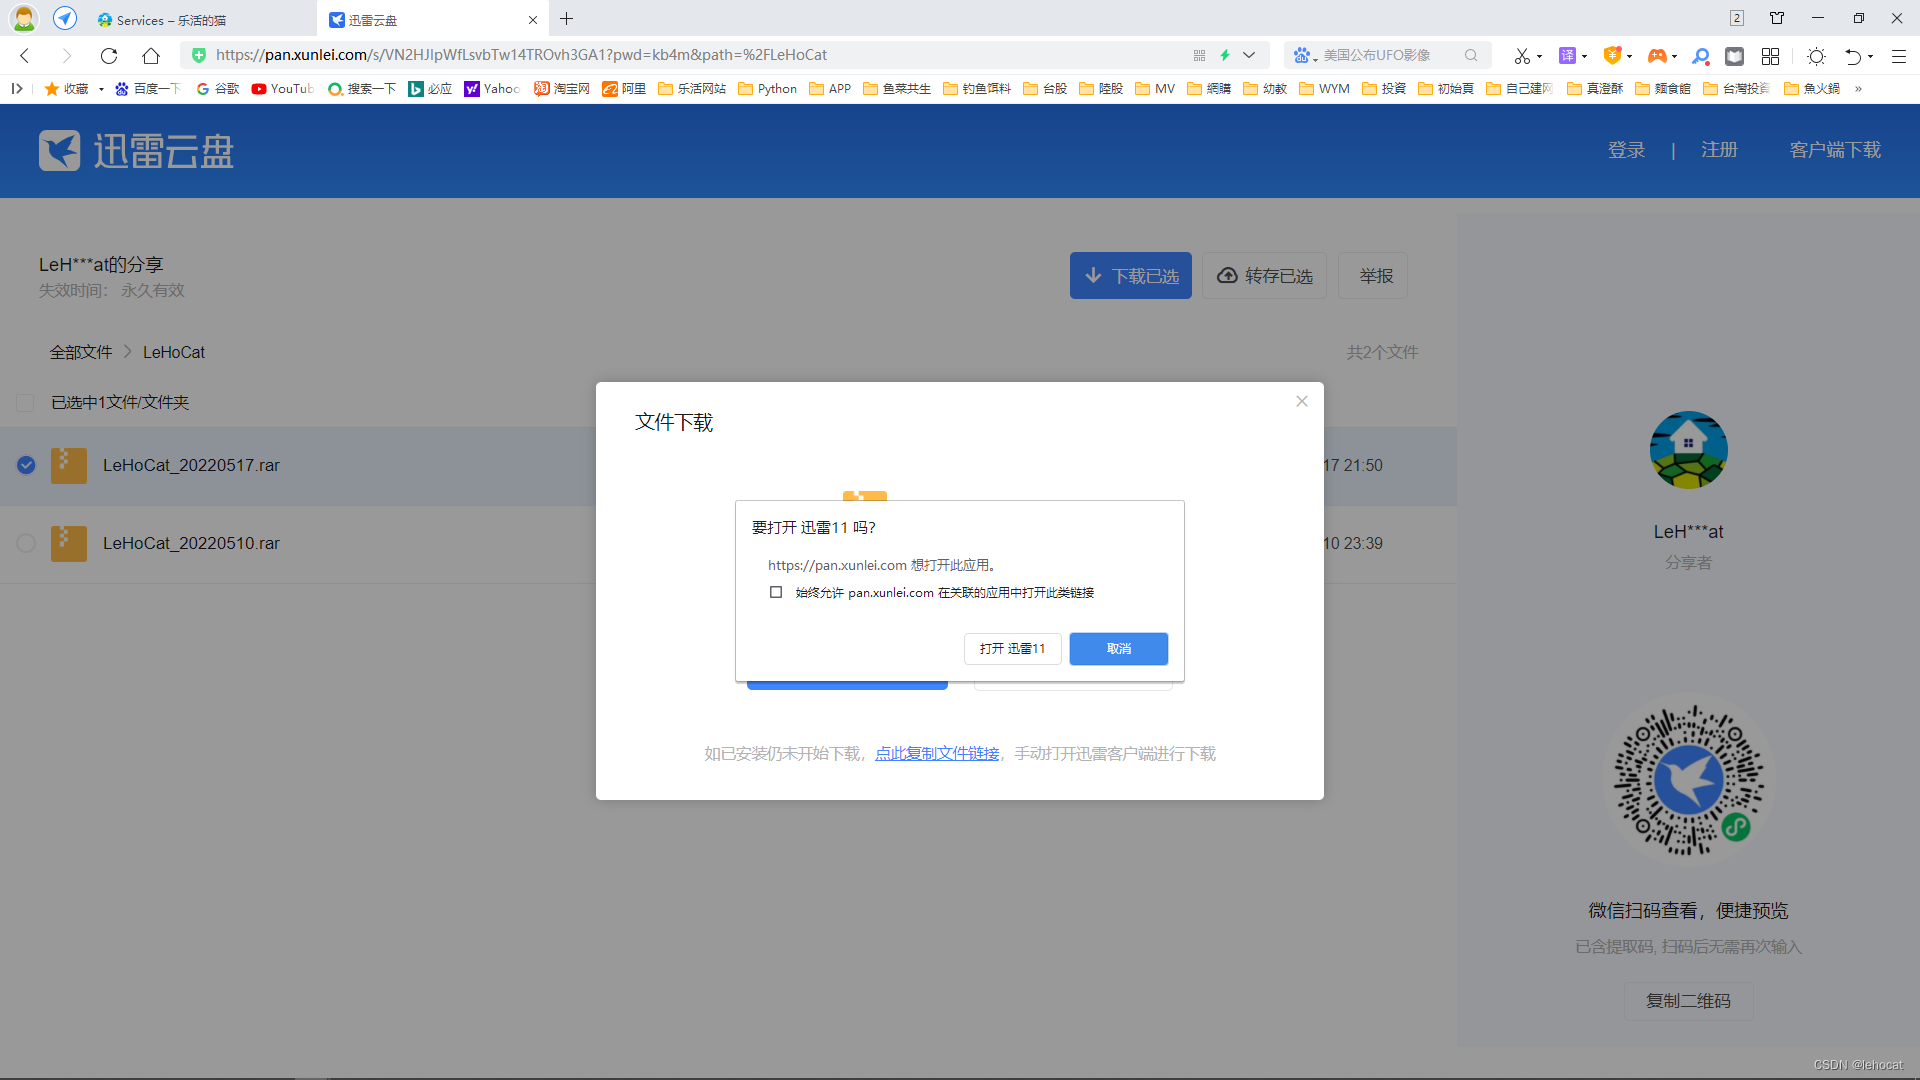Click the 打开 迅雷11 button

pos(1012,649)
